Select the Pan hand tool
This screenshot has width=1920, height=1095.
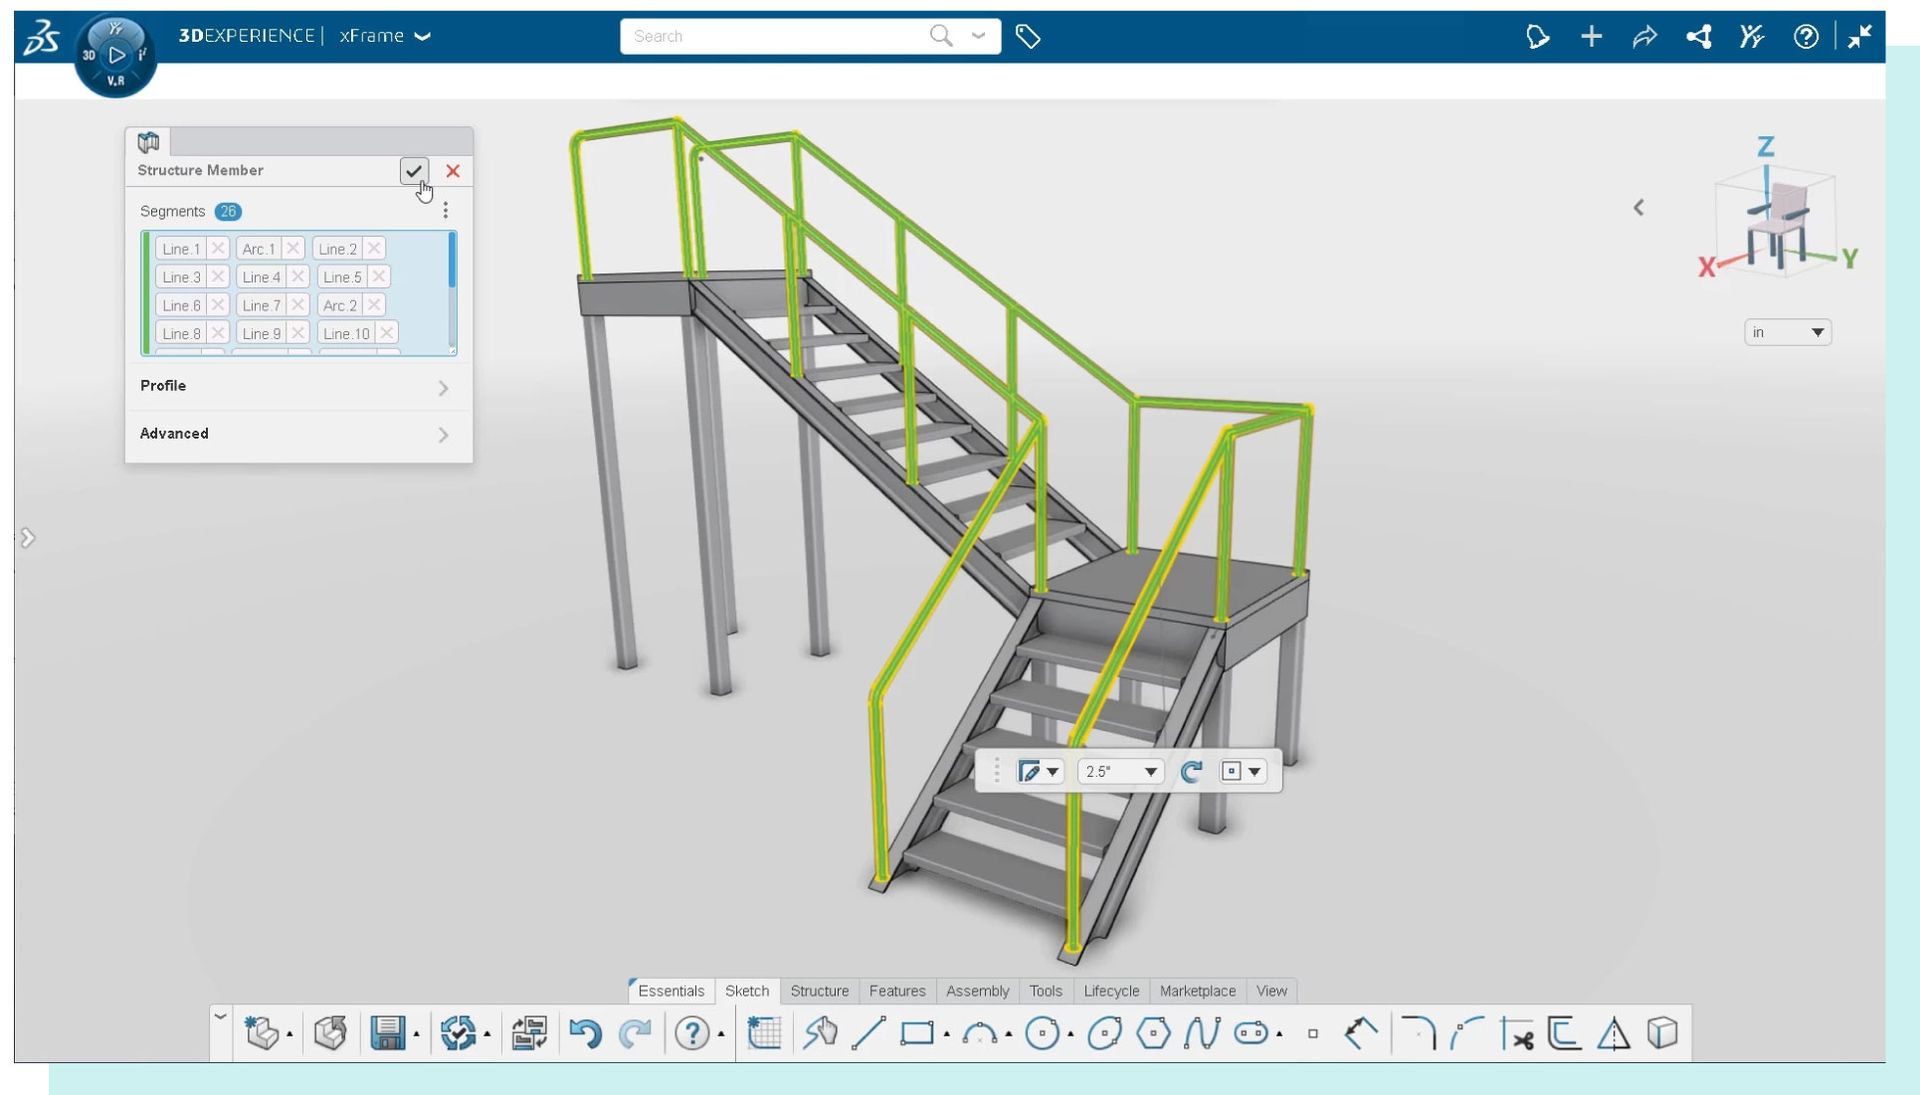[820, 1034]
